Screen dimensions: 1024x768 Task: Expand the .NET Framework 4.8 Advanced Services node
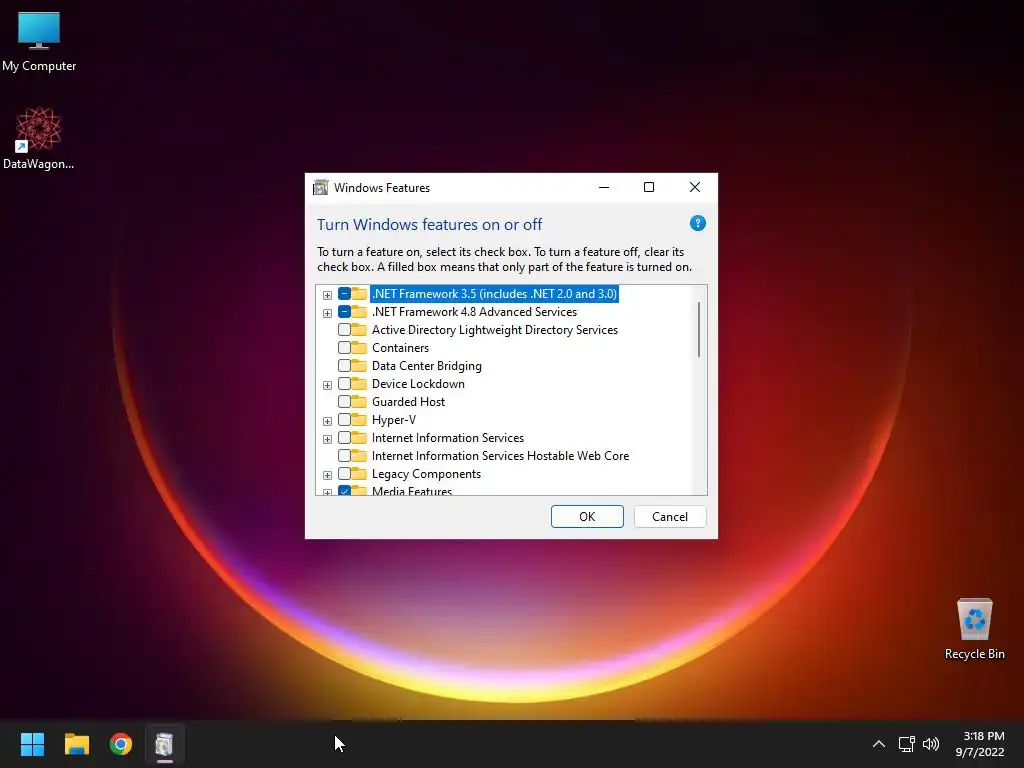[x=327, y=313]
